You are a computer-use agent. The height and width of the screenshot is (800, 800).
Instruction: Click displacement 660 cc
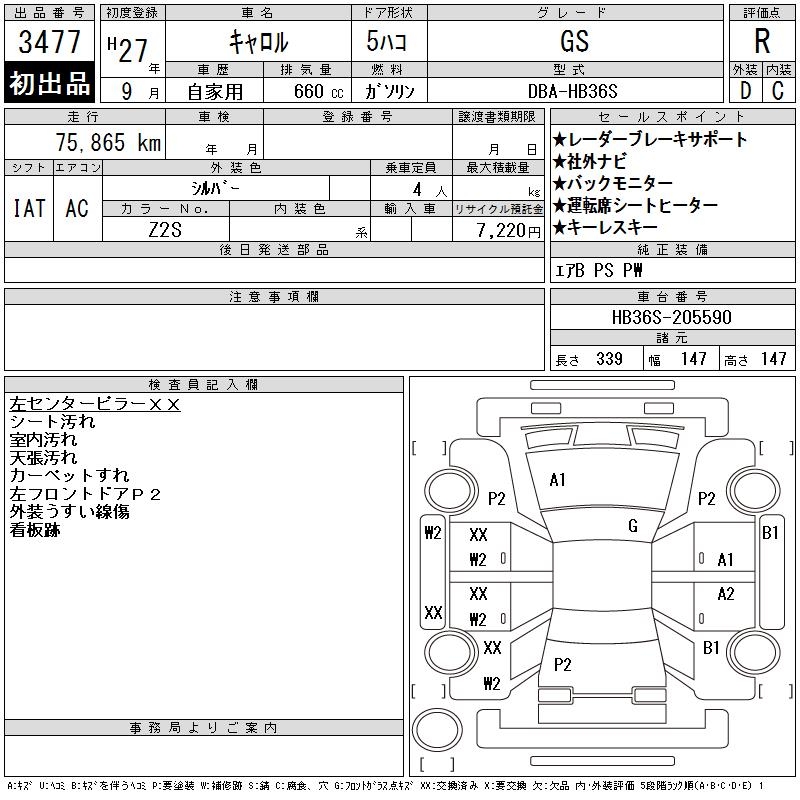(x=318, y=92)
